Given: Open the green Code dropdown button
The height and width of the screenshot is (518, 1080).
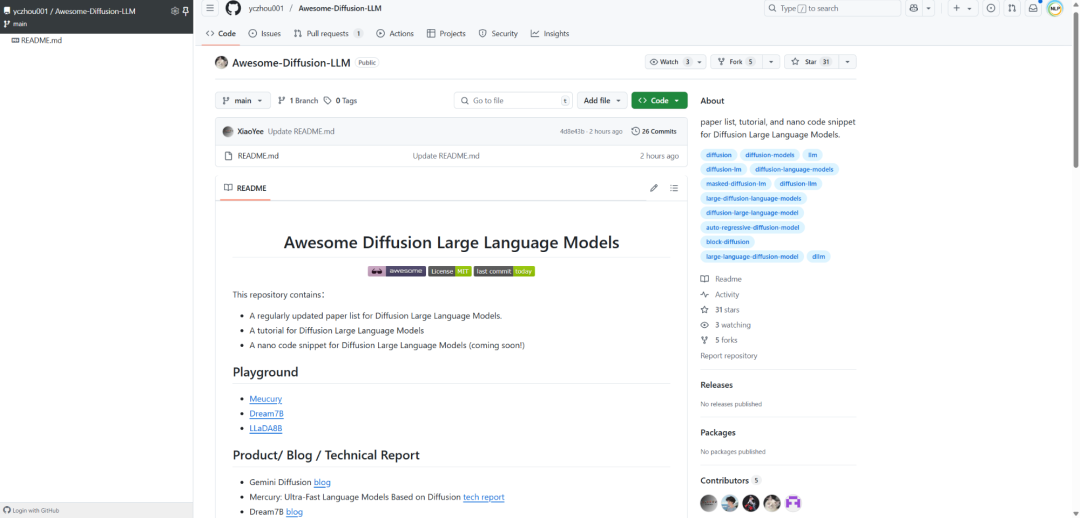Looking at the screenshot, I should pos(659,101).
